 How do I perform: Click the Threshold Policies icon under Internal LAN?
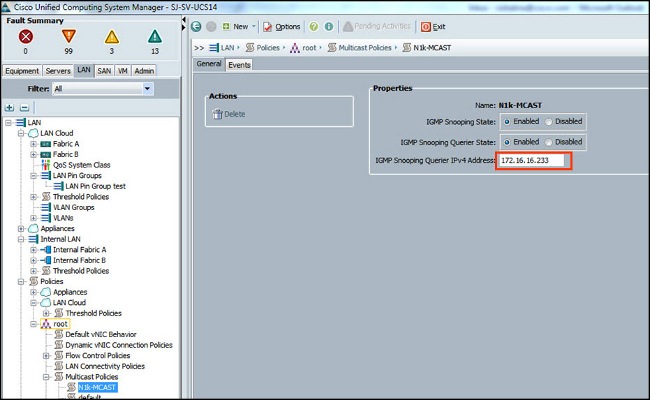pos(46,271)
